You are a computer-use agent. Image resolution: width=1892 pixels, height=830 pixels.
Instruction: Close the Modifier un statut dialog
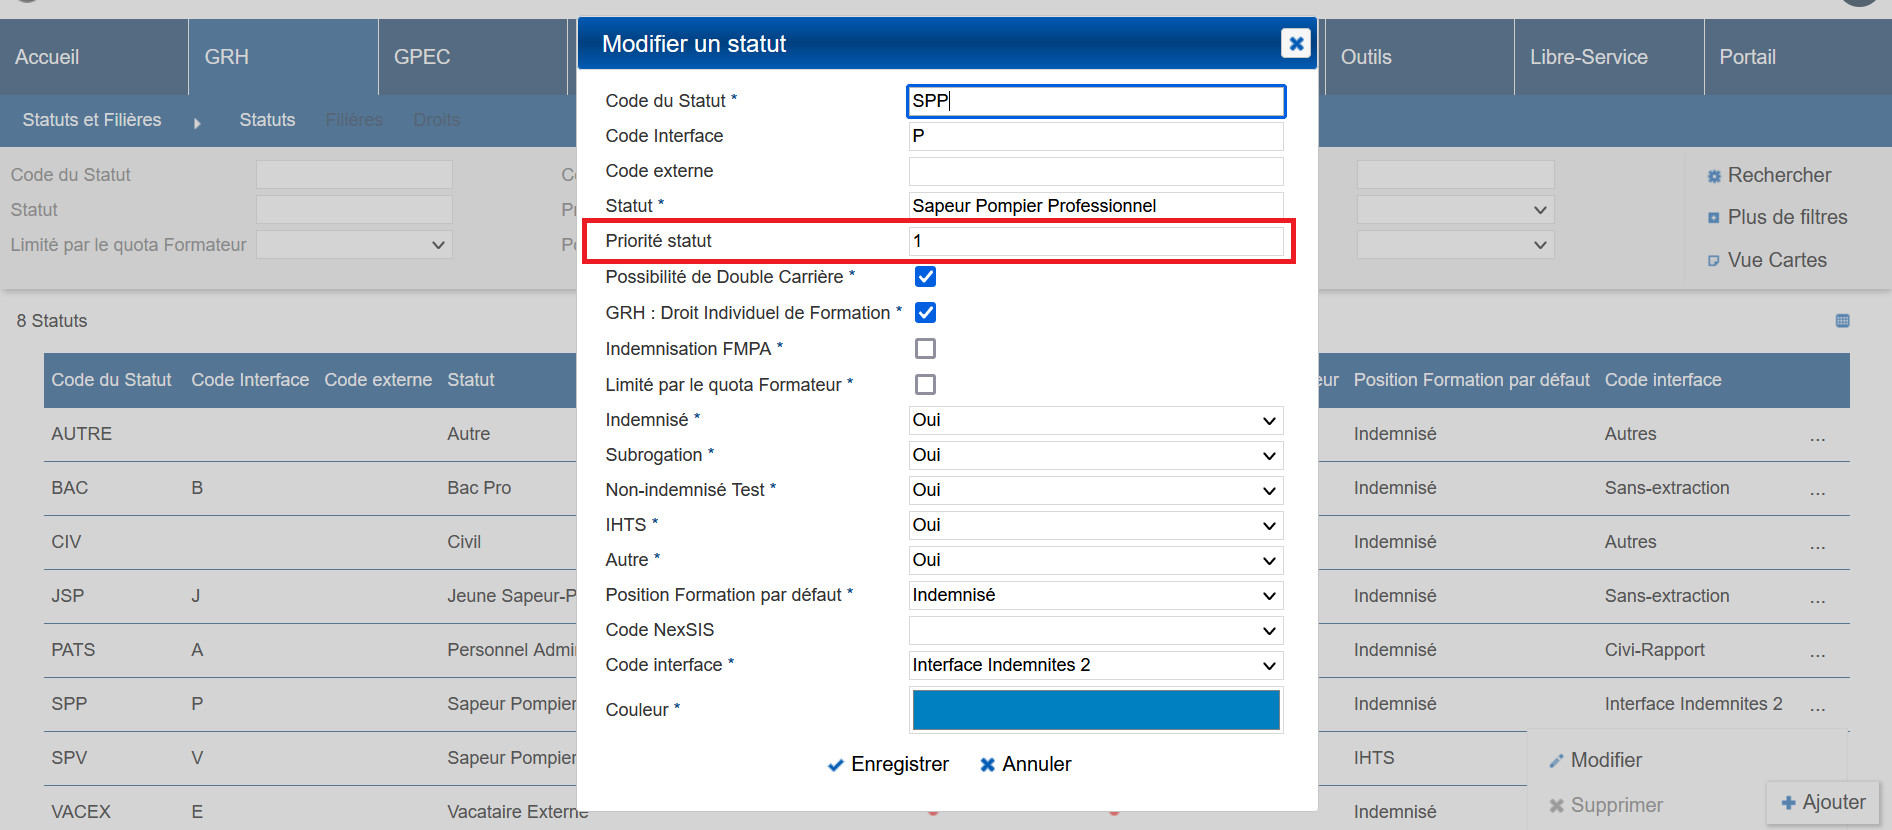coord(1295,43)
